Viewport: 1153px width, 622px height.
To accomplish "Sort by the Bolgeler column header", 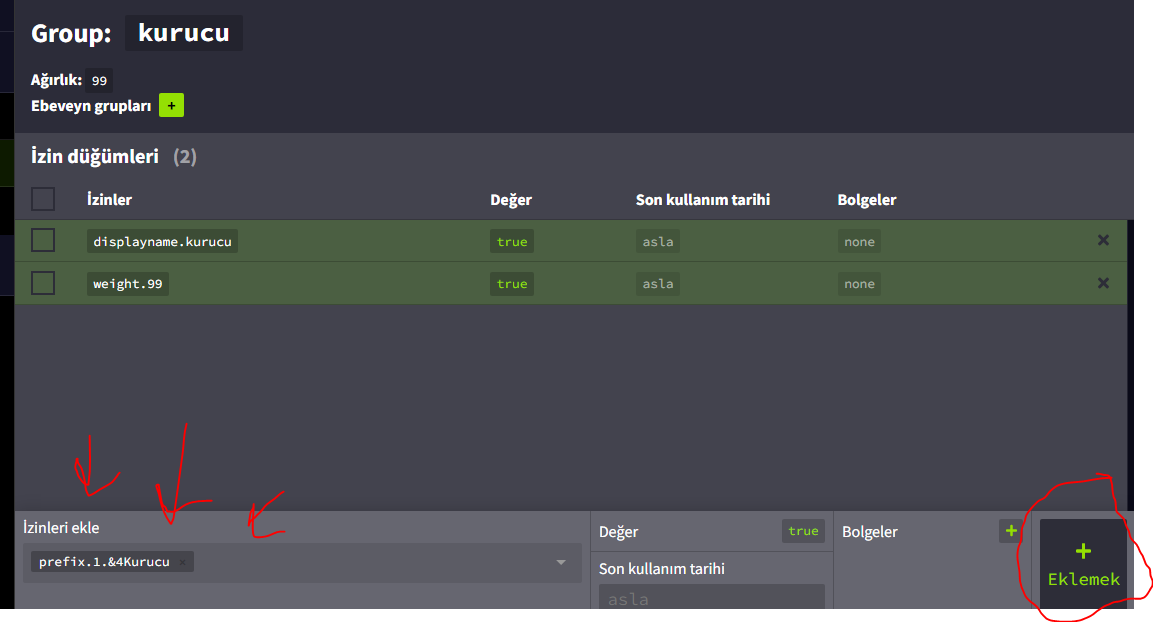I will coord(867,199).
